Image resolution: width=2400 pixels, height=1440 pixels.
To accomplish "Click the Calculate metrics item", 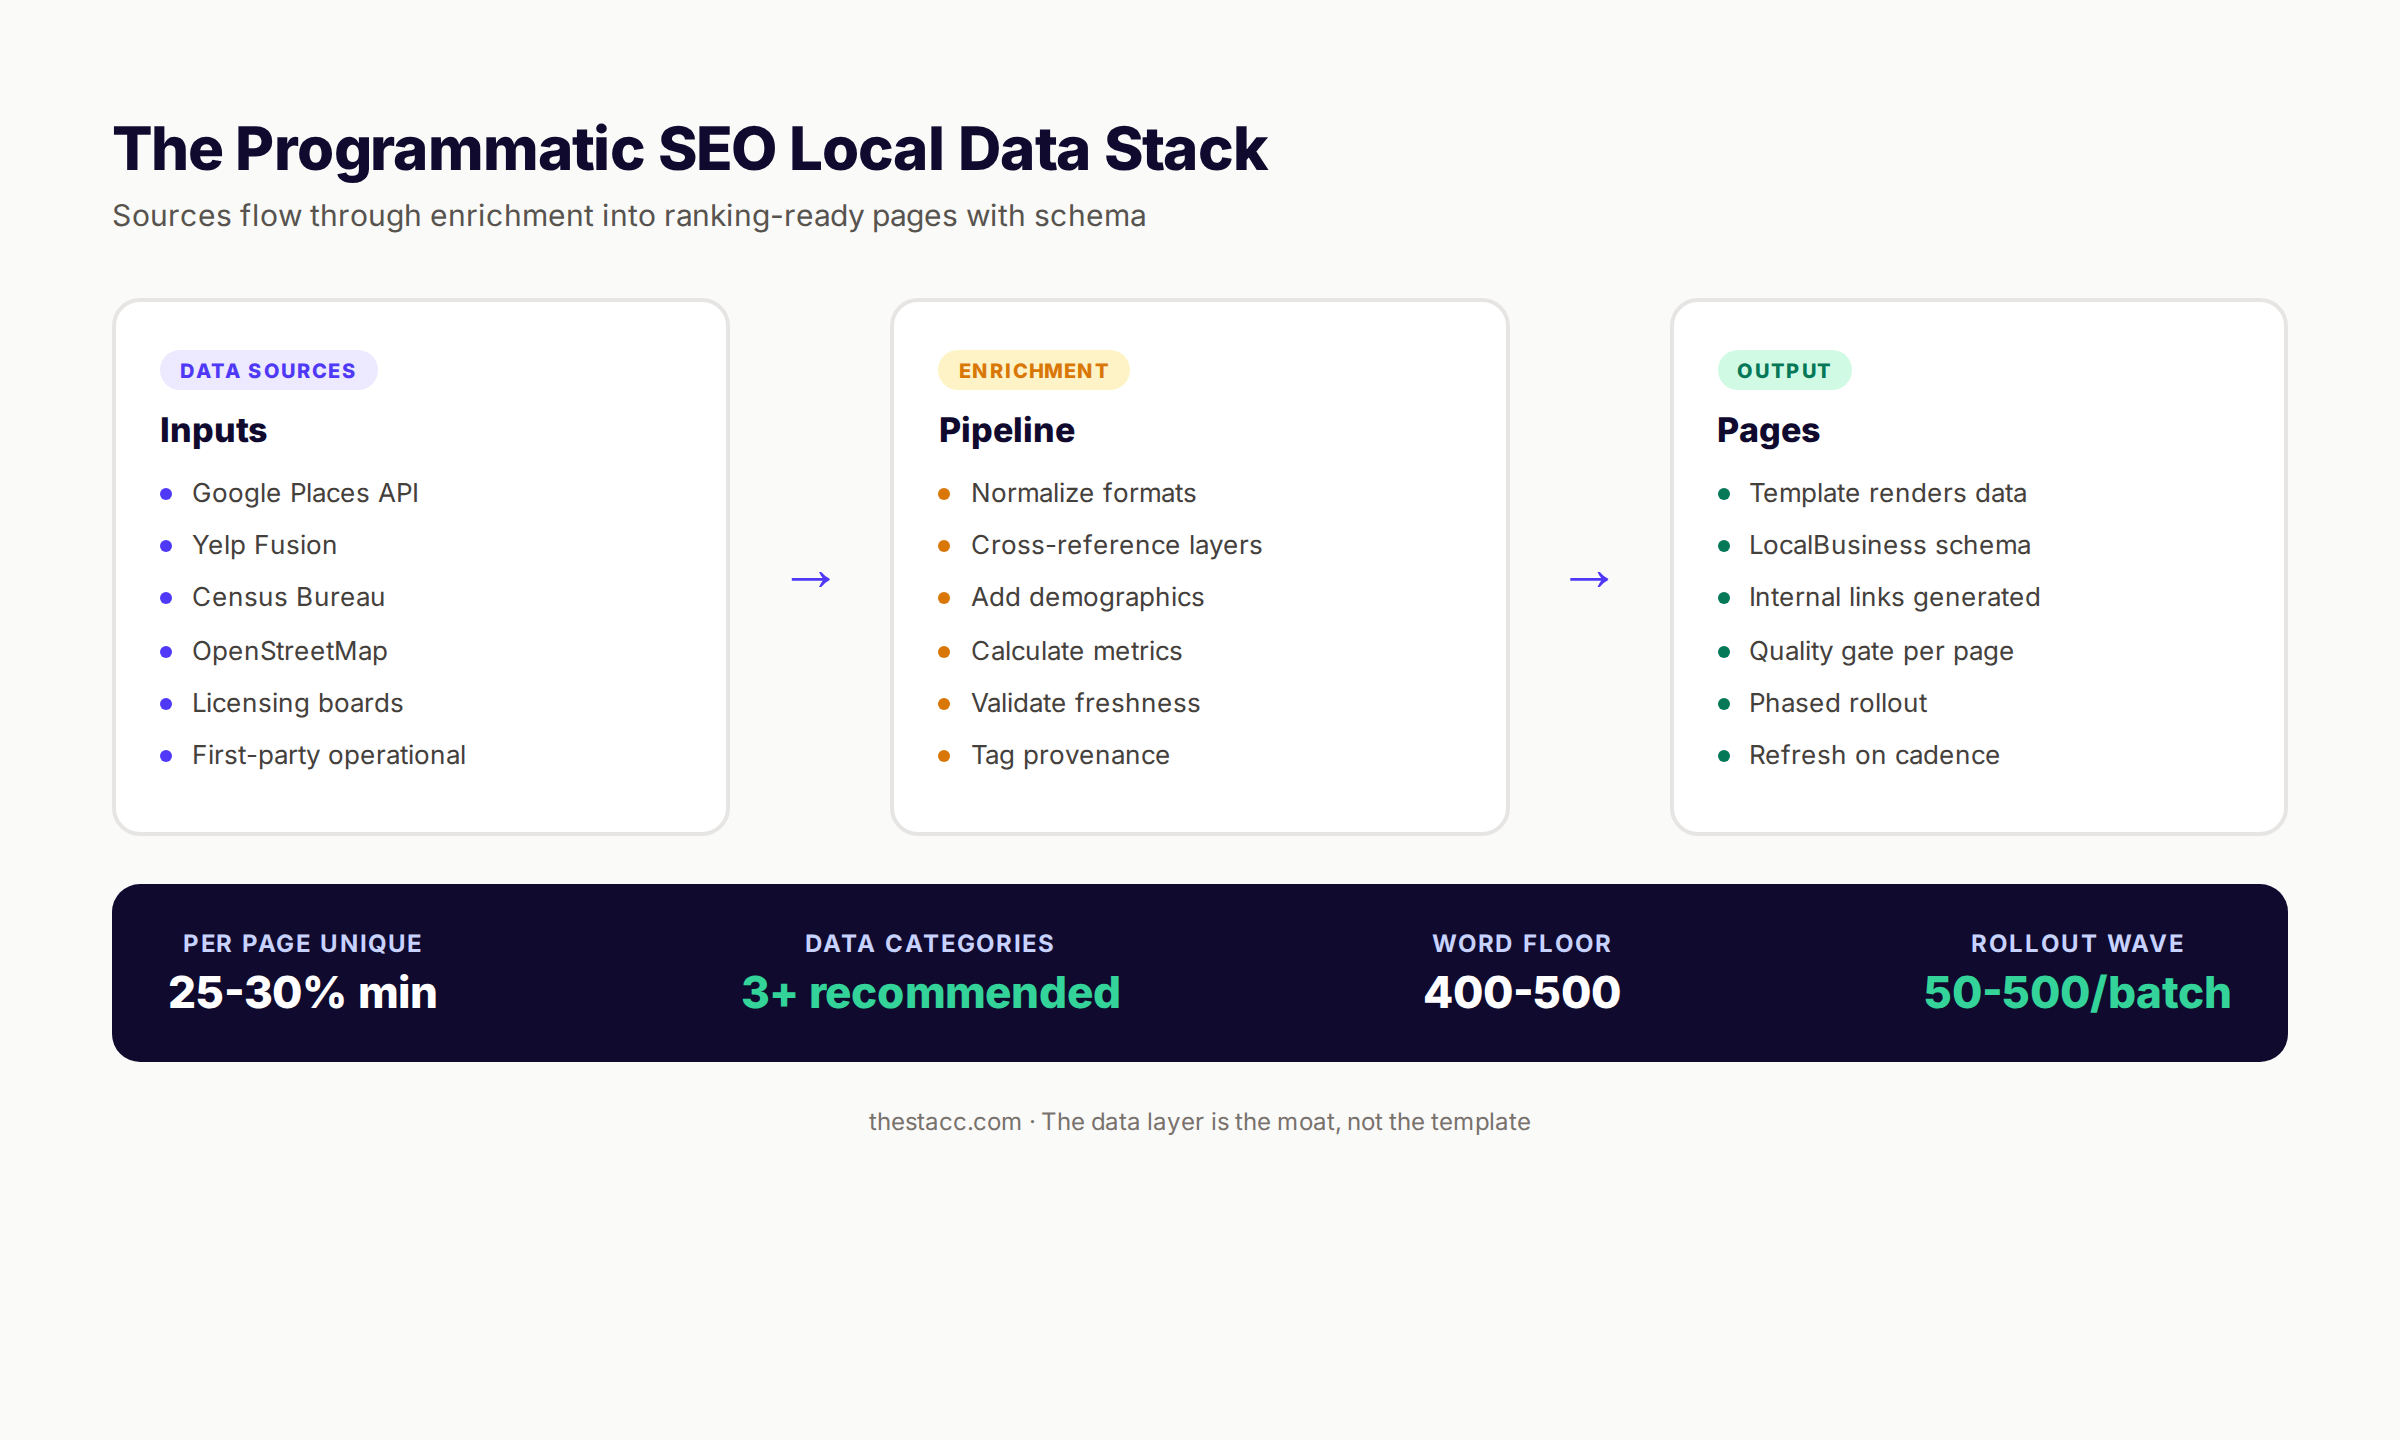I will click(1076, 651).
